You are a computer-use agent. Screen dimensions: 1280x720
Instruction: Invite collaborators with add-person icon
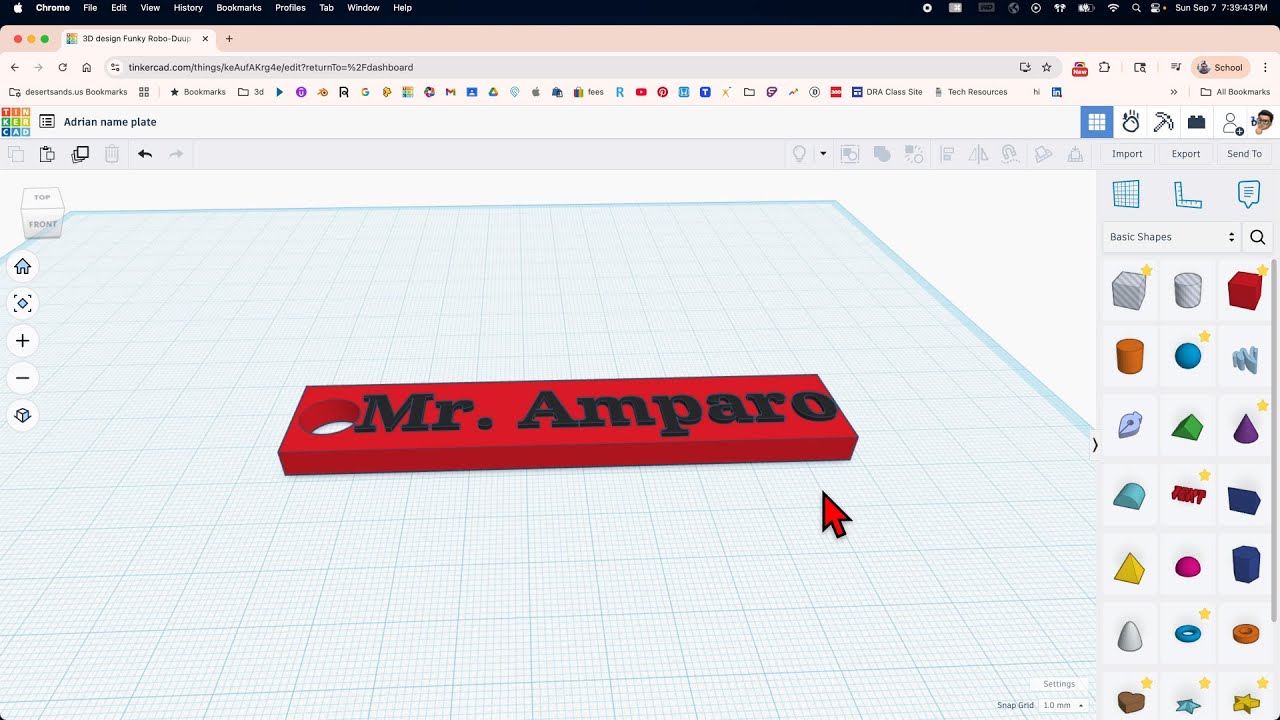(x=1232, y=123)
